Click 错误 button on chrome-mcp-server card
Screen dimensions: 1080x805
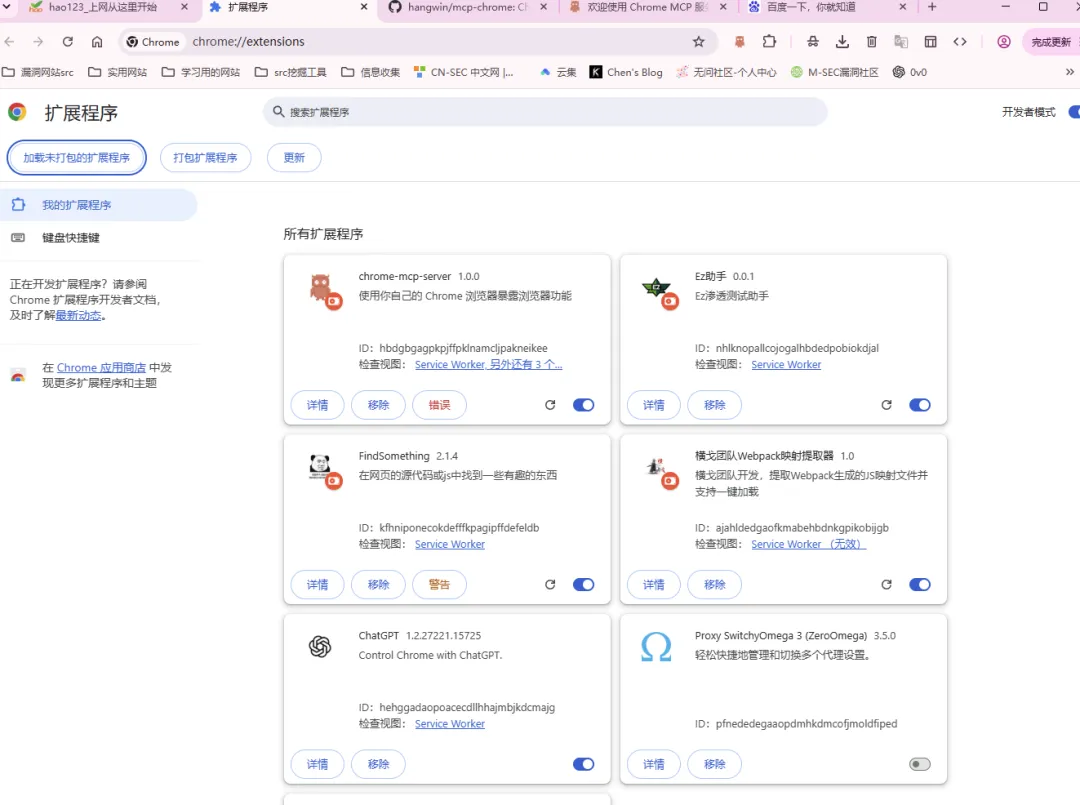(x=439, y=405)
